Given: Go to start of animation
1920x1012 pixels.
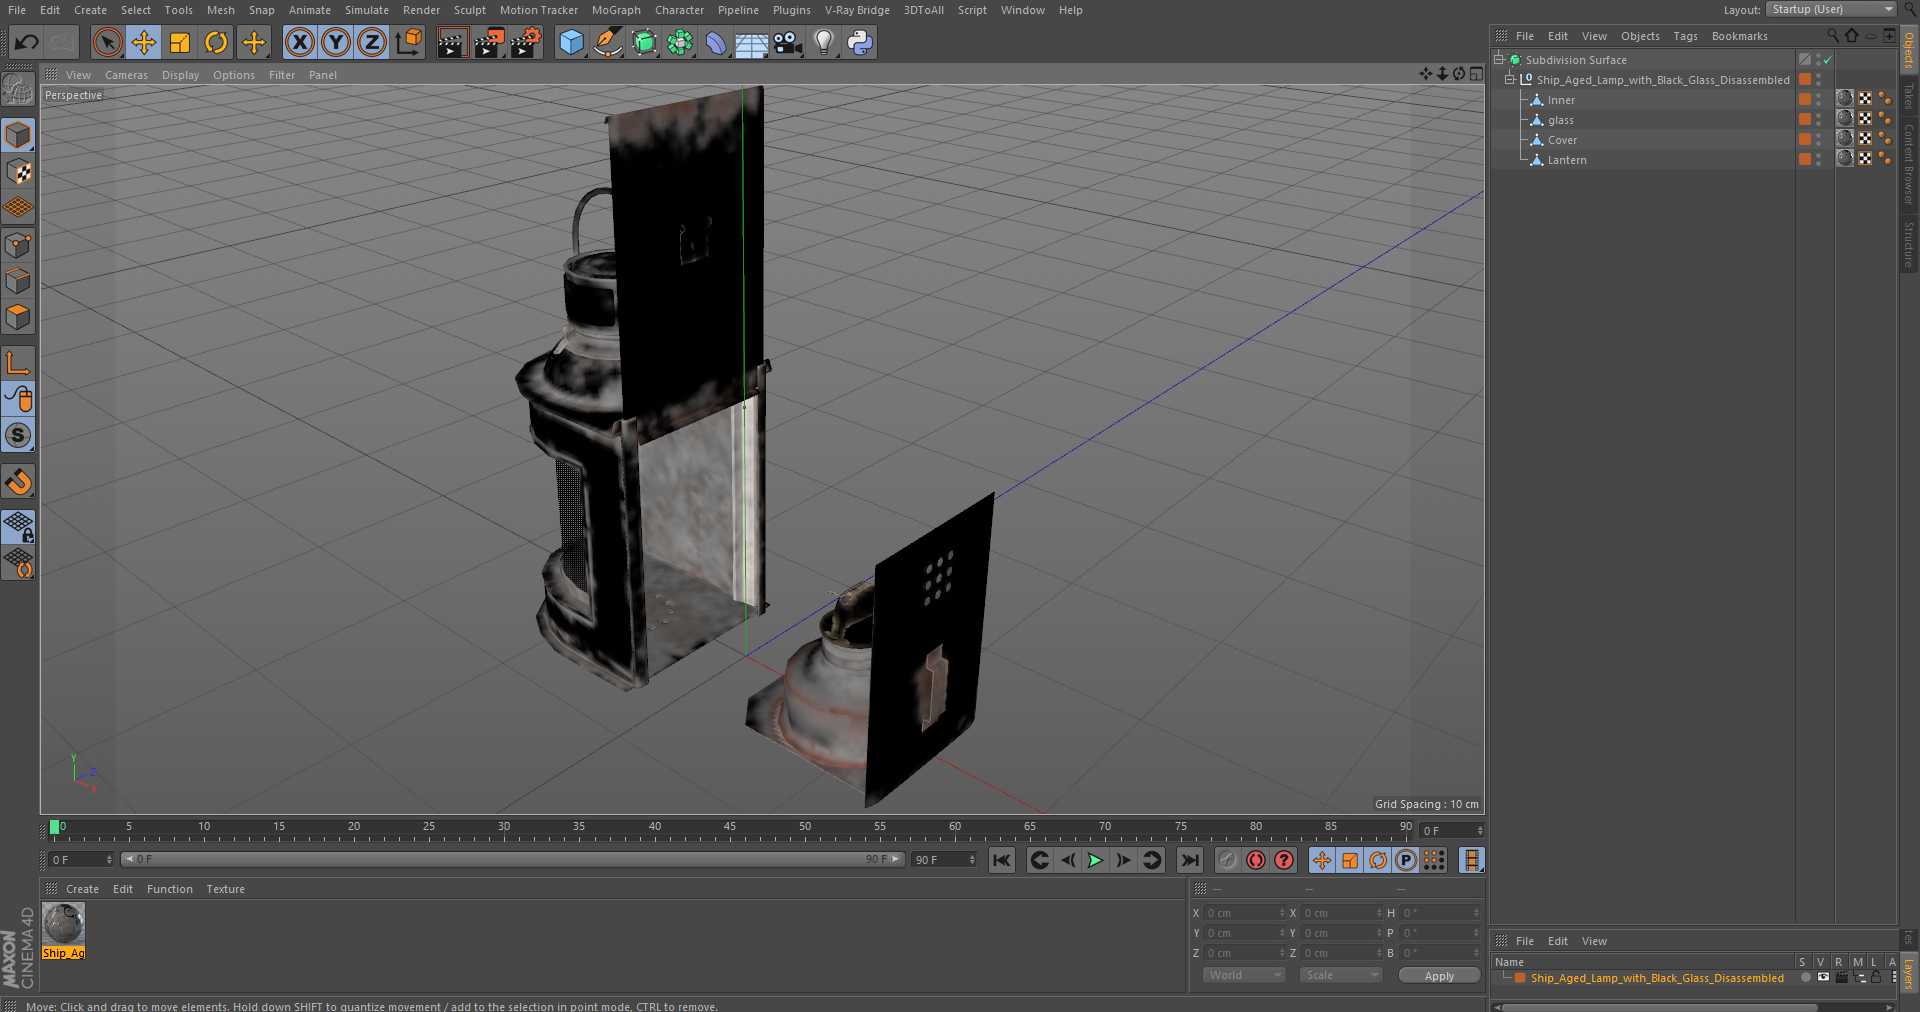Looking at the screenshot, I should click(1002, 860).
